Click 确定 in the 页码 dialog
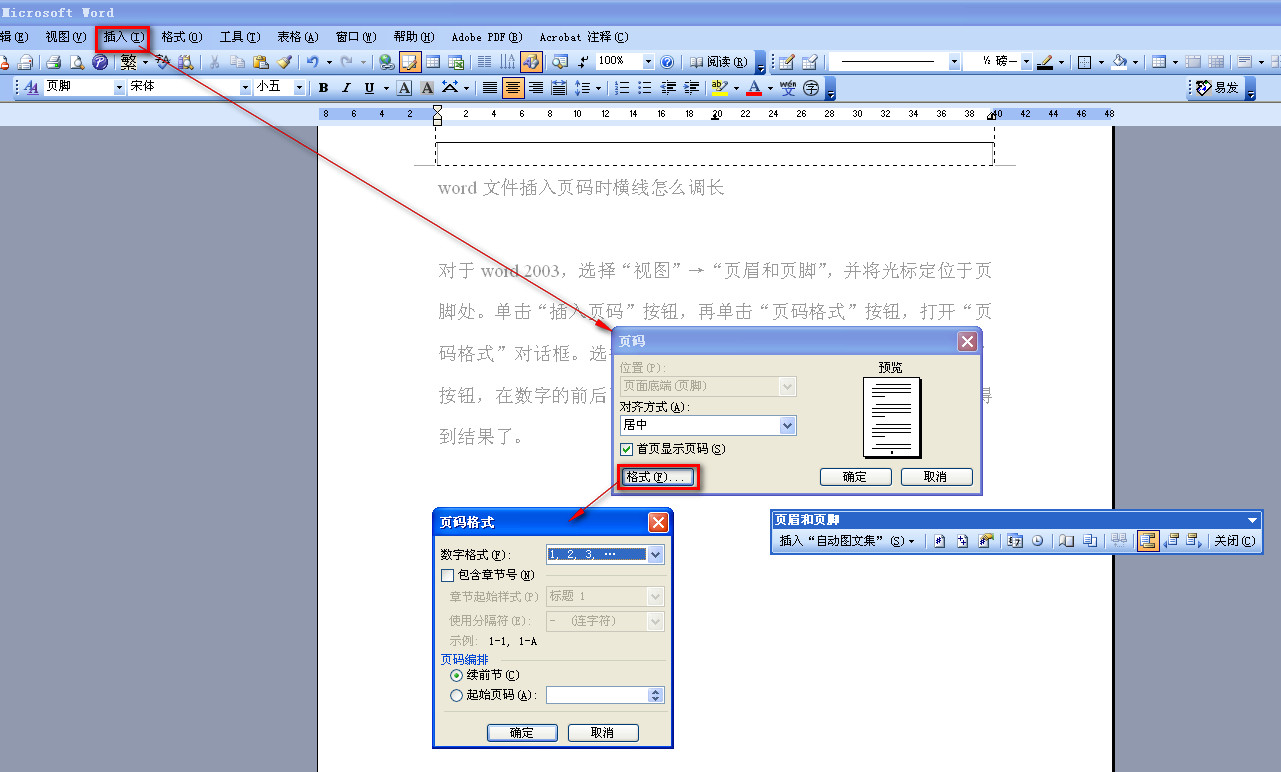 (855, 477)
